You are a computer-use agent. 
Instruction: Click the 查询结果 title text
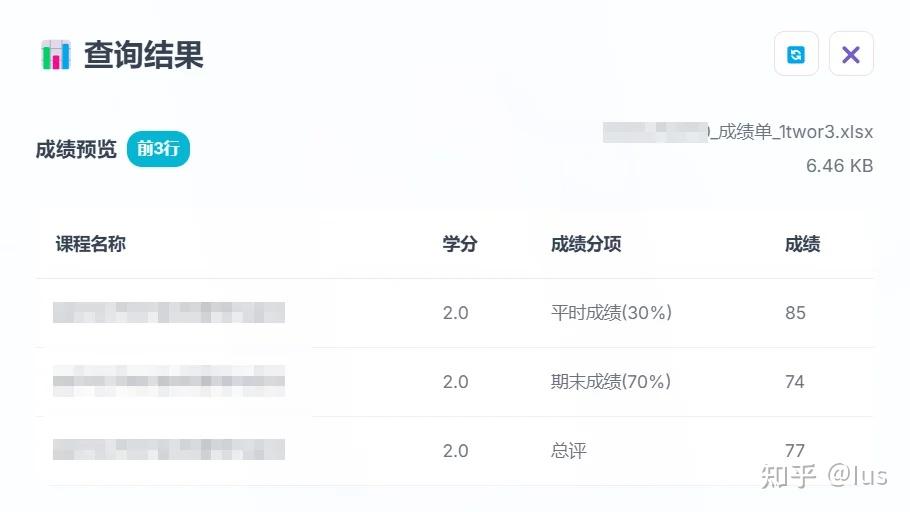(144, 55)
